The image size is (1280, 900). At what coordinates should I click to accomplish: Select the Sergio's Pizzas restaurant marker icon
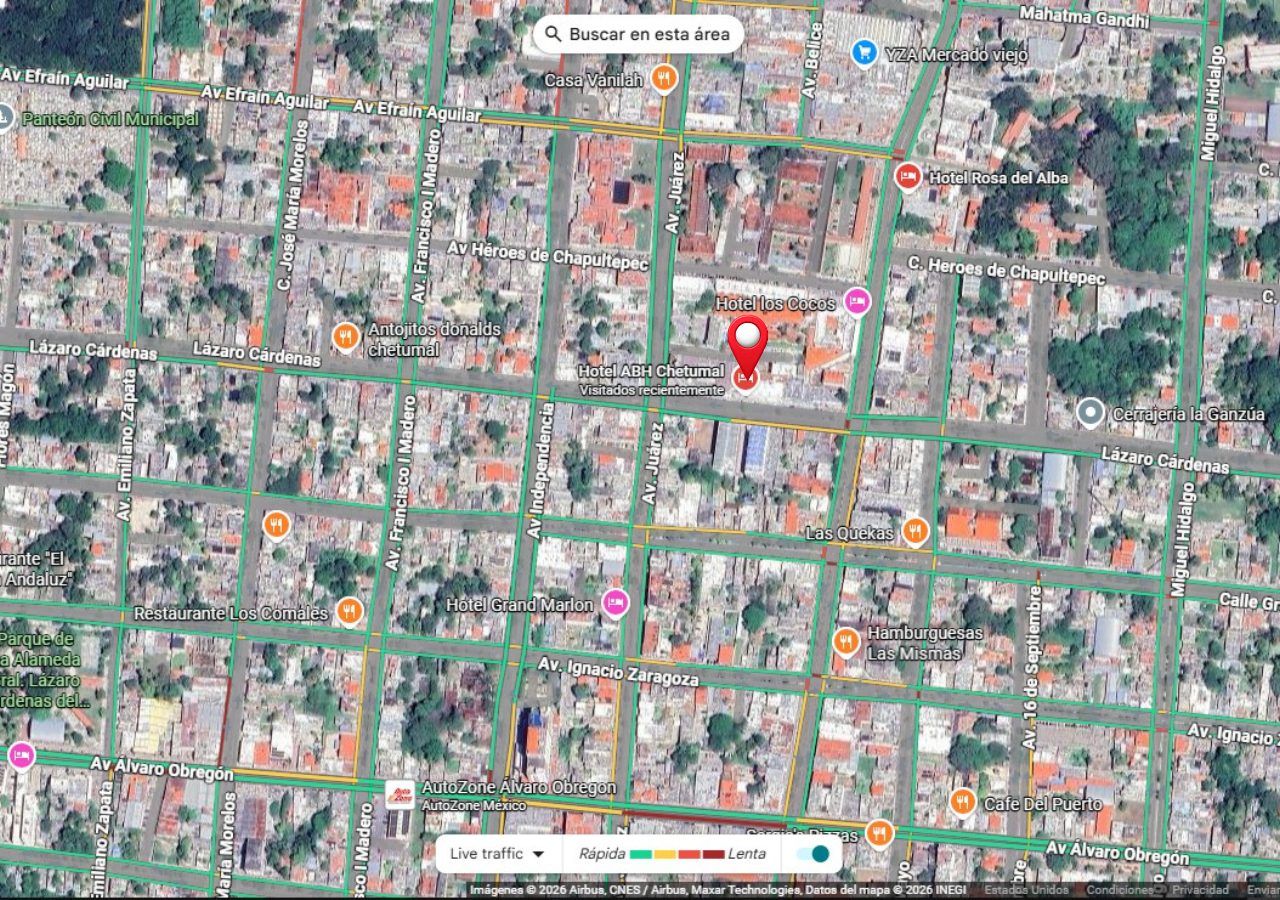(879, 833)
